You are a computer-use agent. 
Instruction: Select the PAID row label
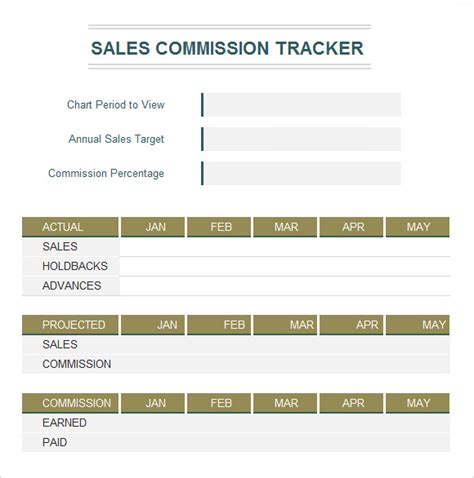coord(55,442)
